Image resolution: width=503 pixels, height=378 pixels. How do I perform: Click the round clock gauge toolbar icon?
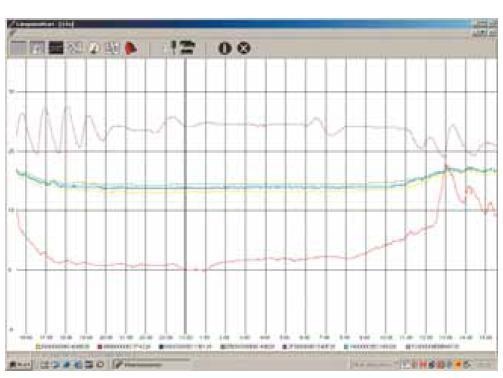click(94, 48)
